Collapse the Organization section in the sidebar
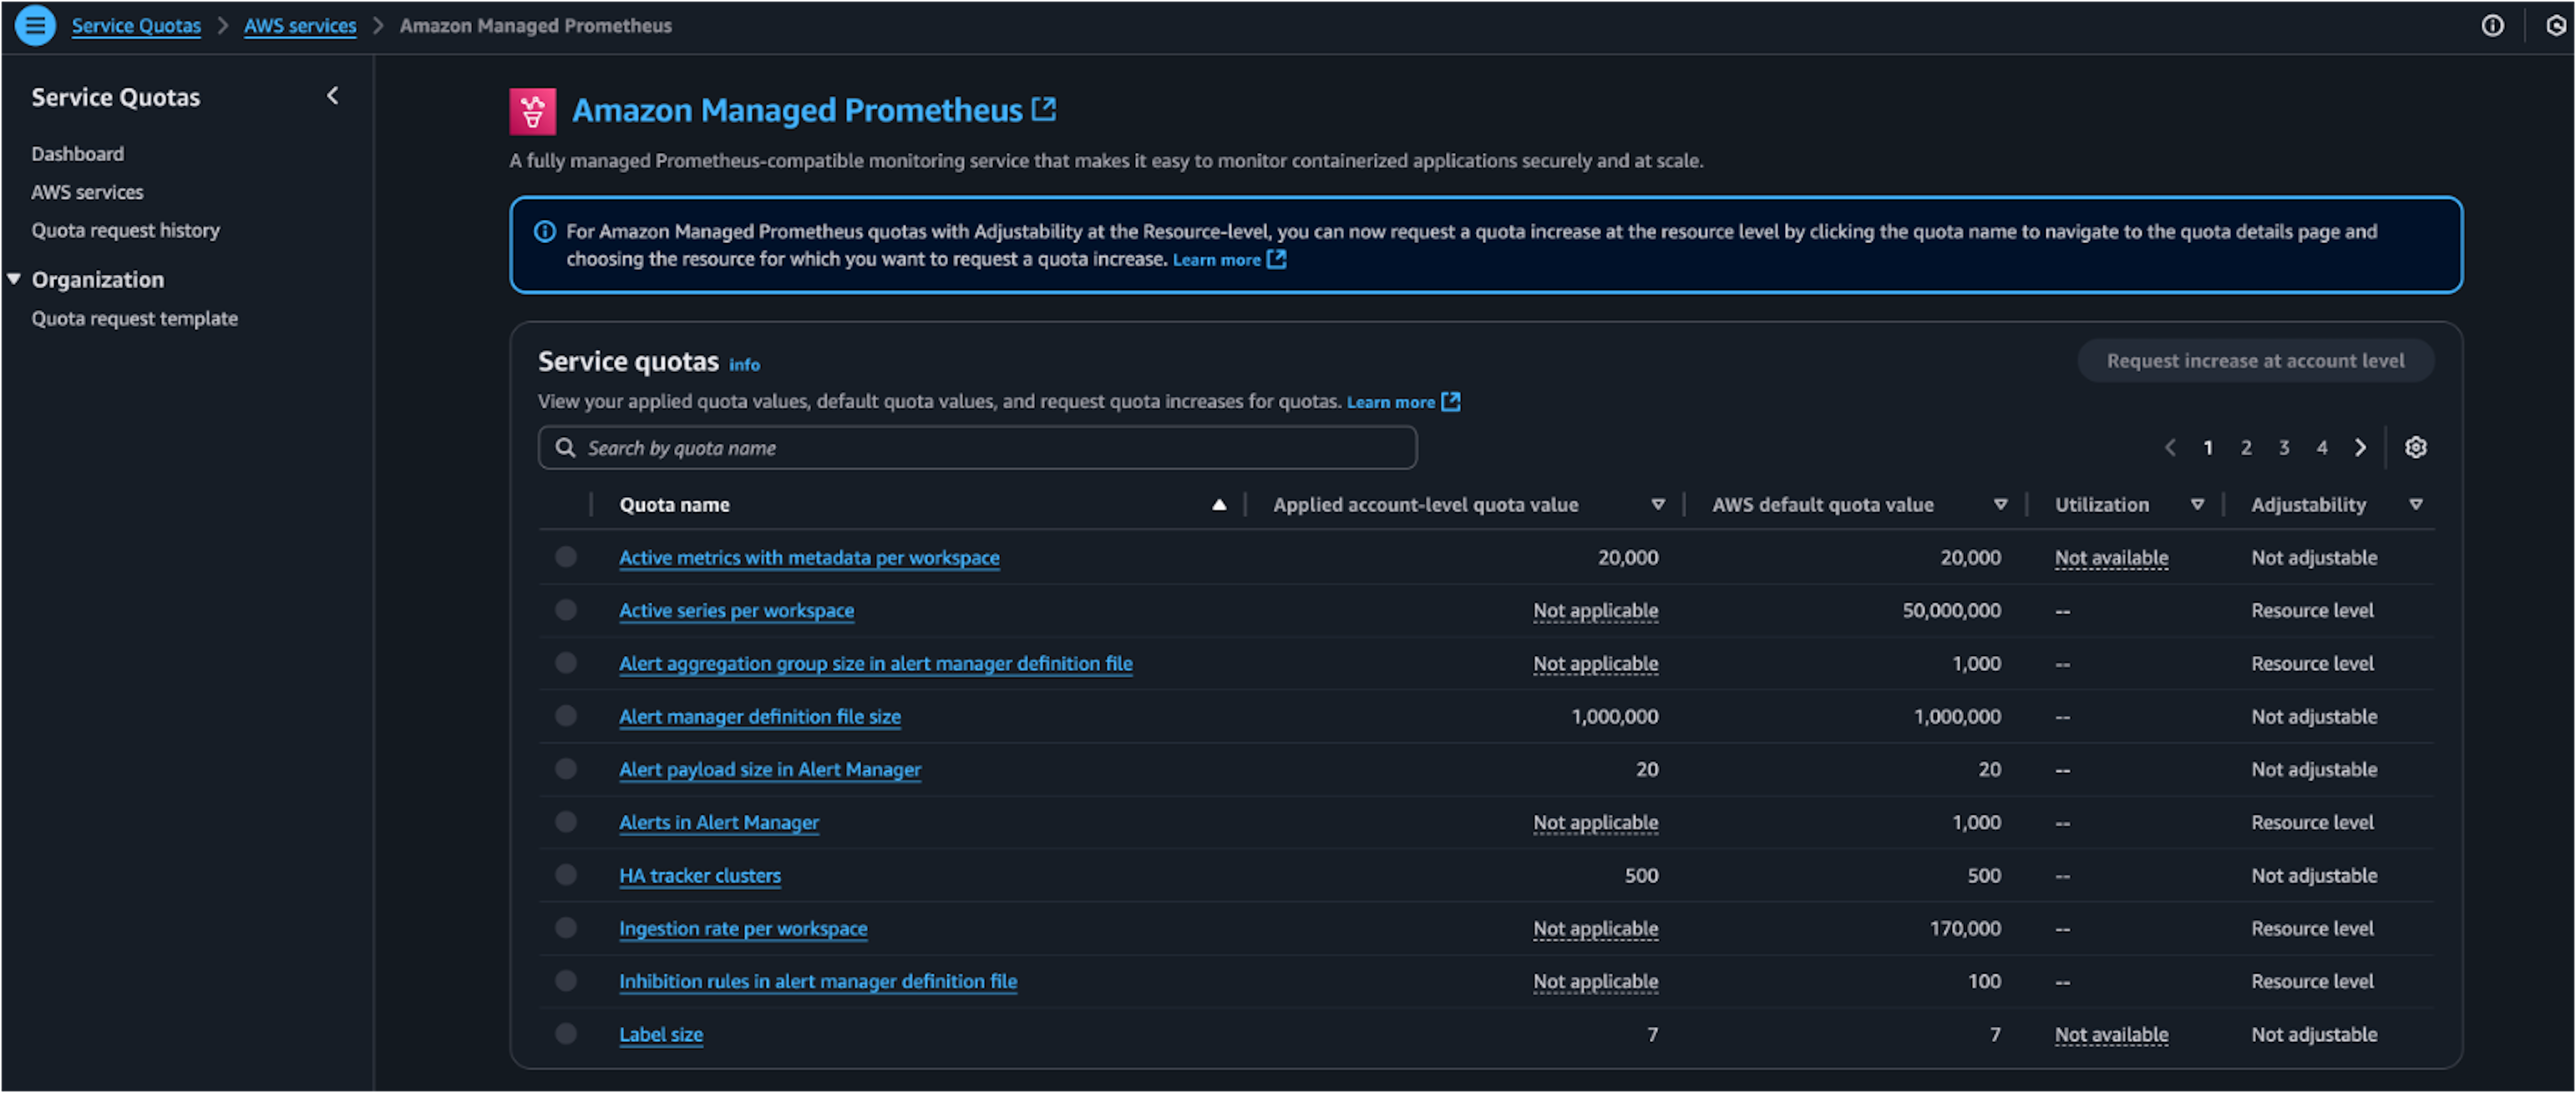This screenshot has height=1093, width=2576. (14, 279)
